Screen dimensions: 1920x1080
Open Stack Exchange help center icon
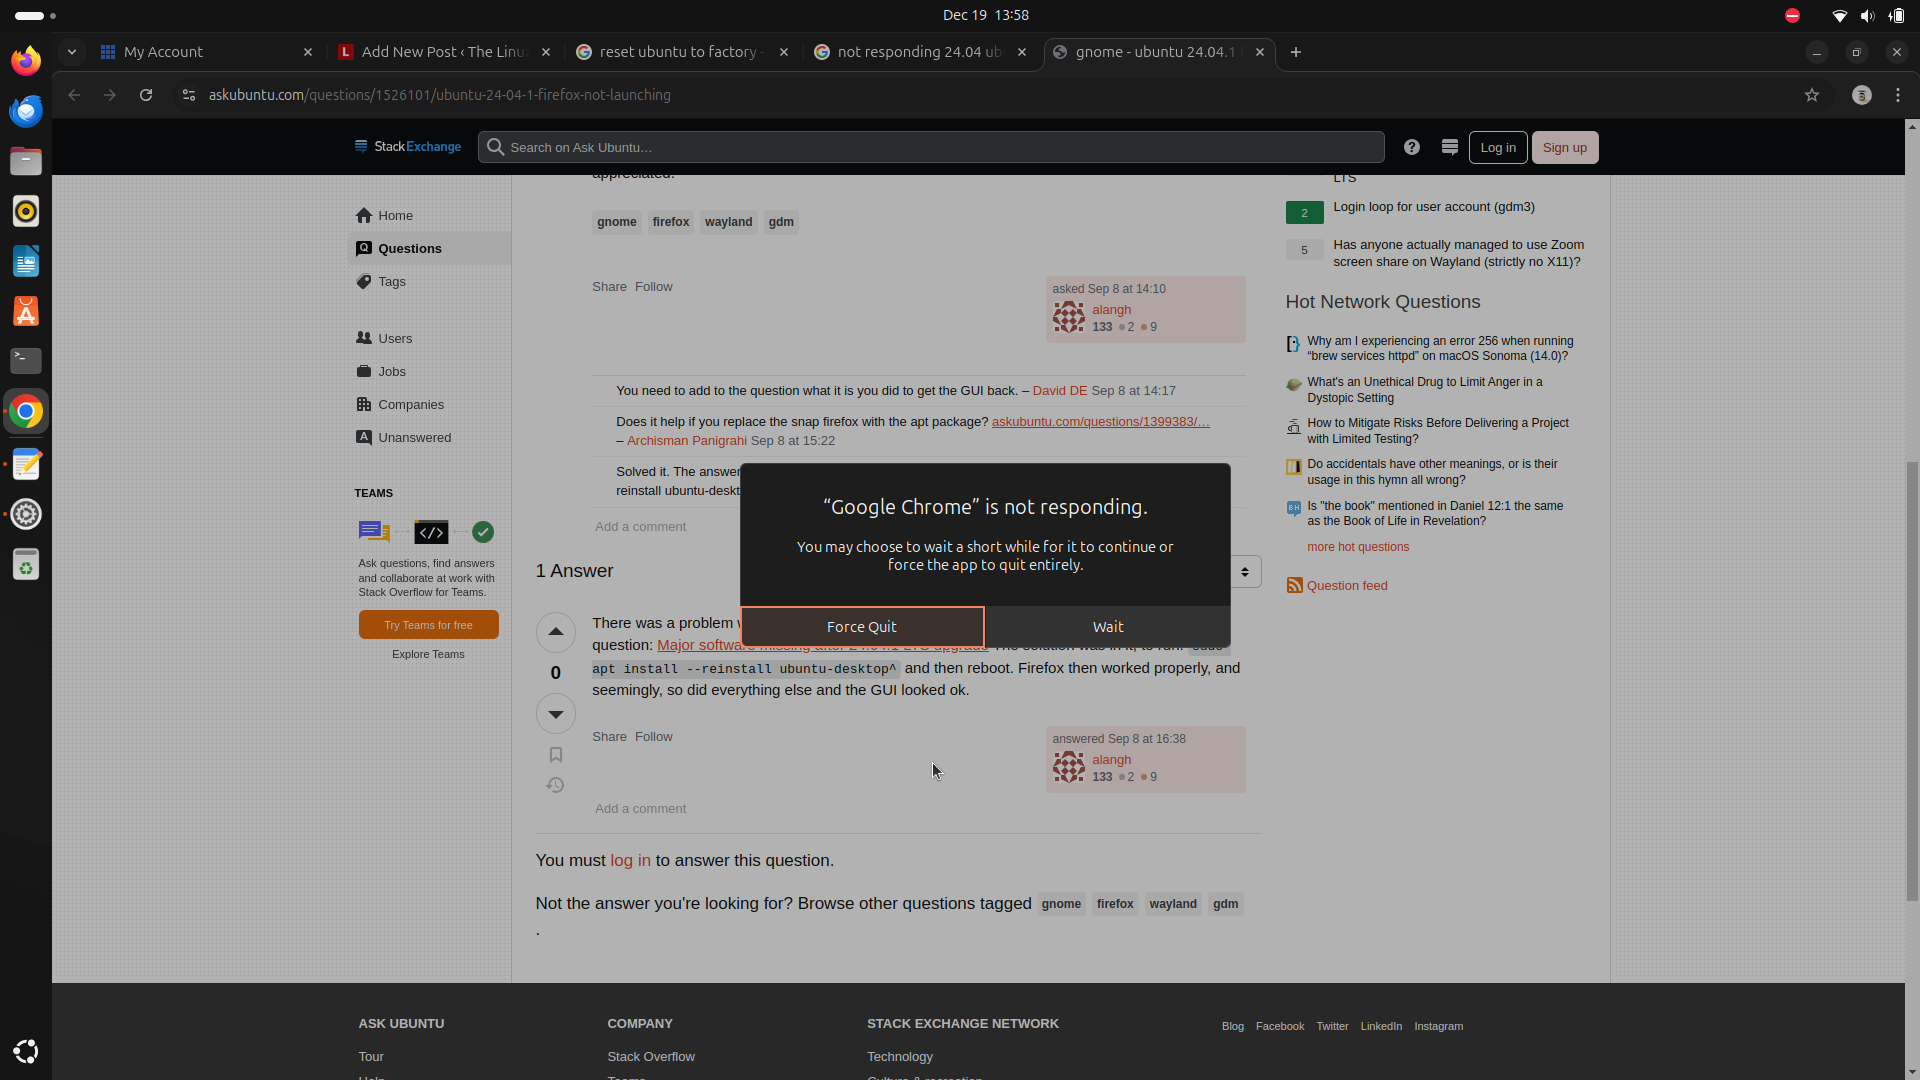1412,147
